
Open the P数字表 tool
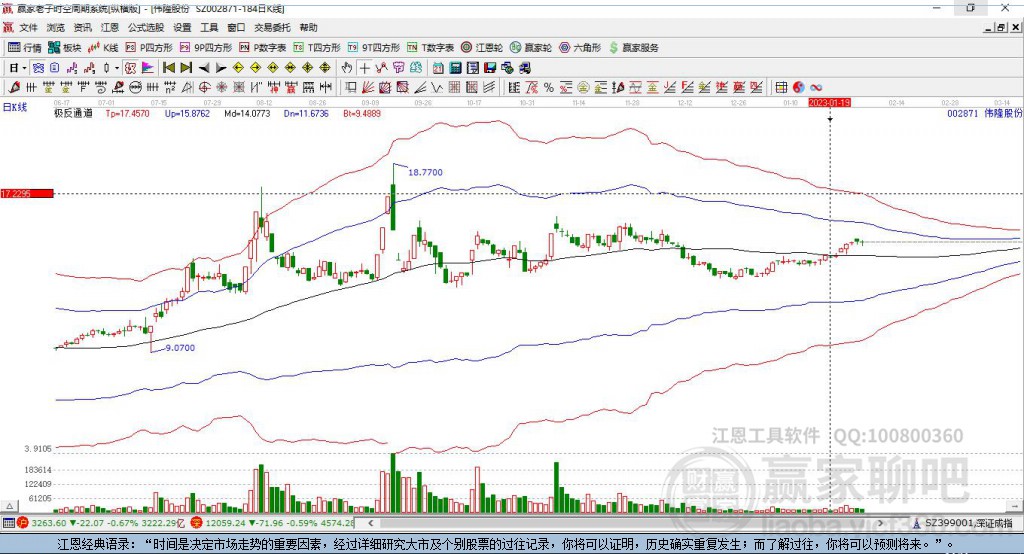[263, 48]
